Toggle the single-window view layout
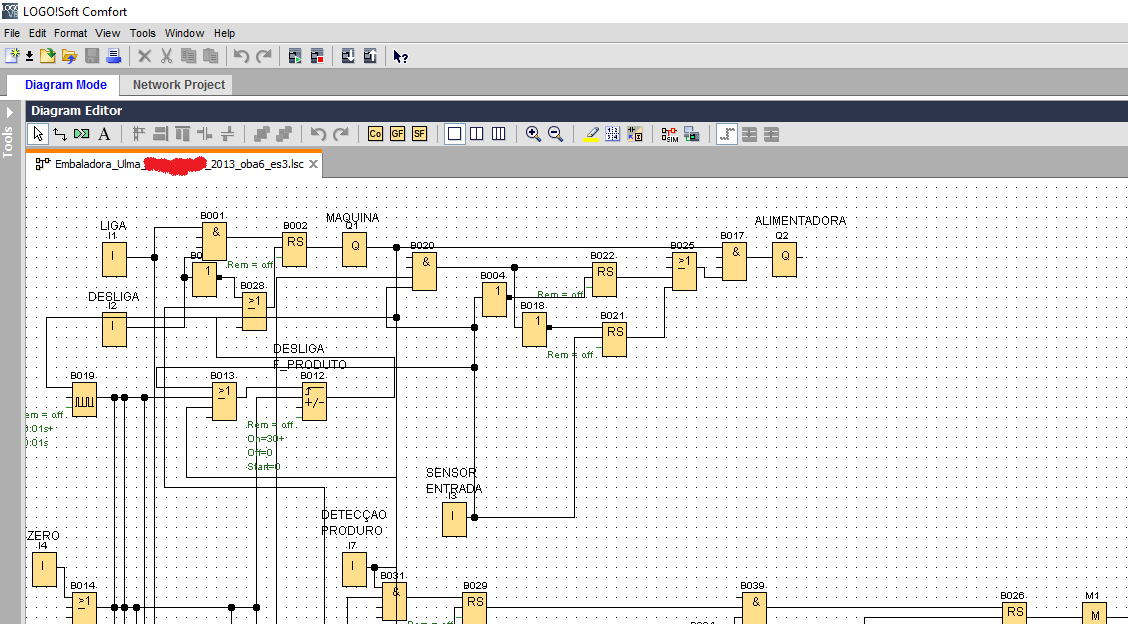This screenshot has width=1128, height=624. [x=455, y=134]
